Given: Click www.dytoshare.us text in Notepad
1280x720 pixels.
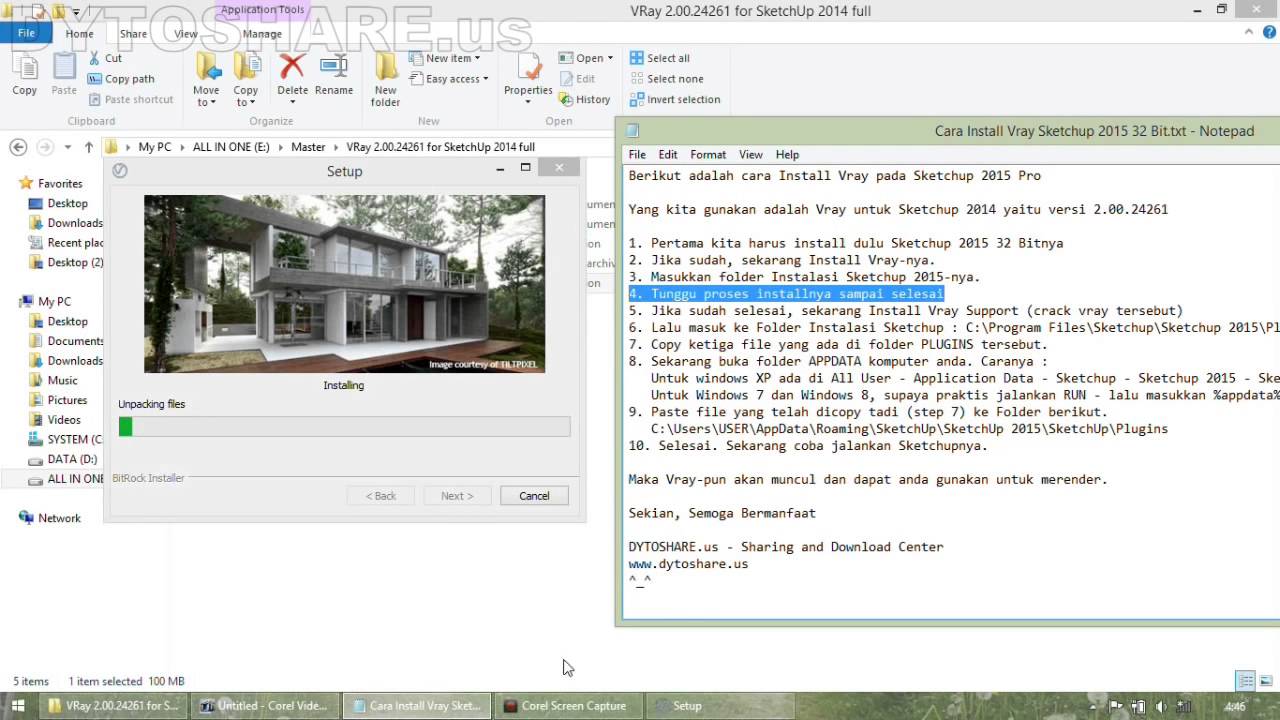Looking at the screenshot, I should [x=688, y=564].
